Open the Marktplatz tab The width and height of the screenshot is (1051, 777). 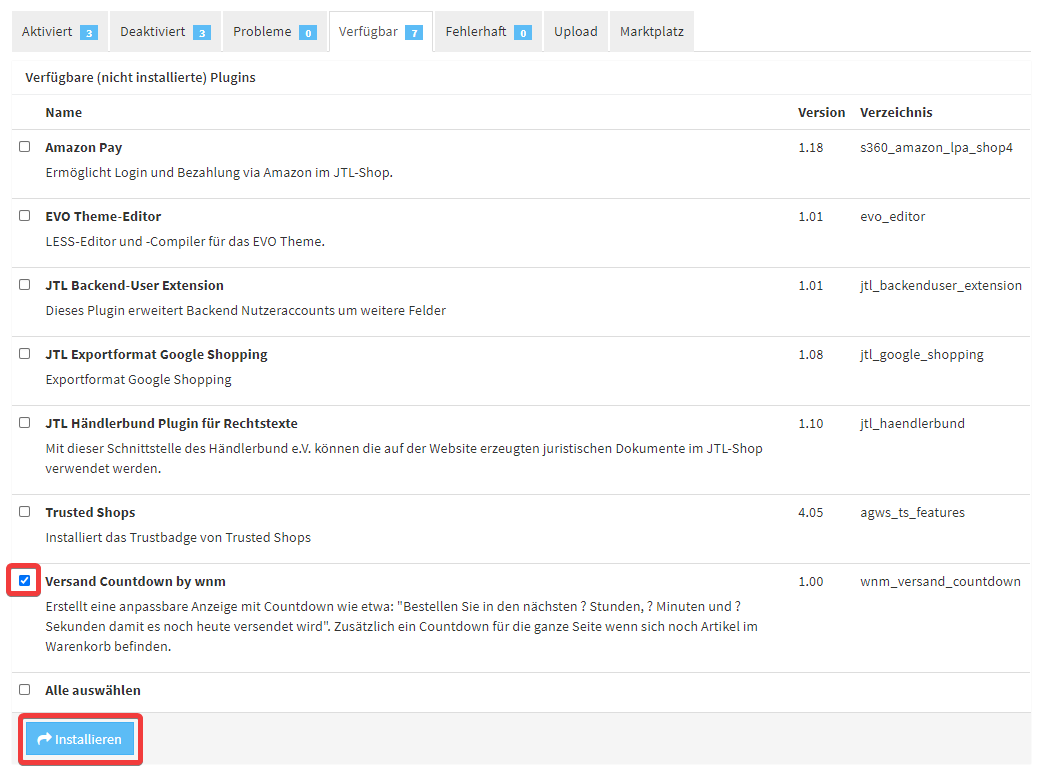[652, 32]
